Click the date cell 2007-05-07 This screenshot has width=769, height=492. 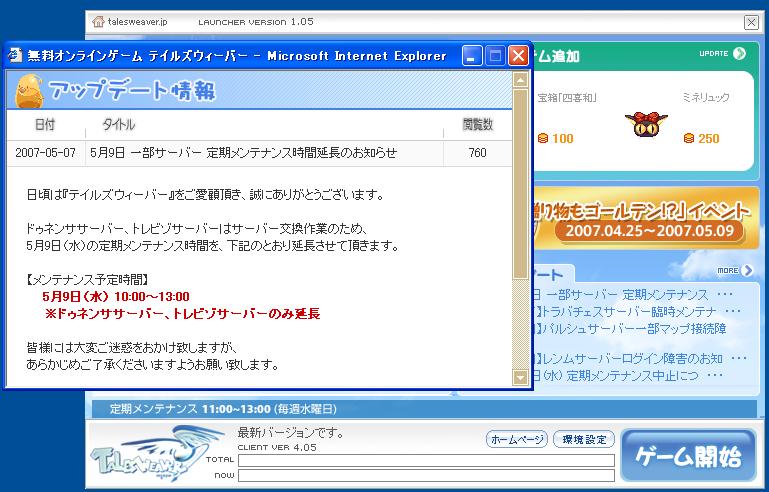tap(46, 153)
